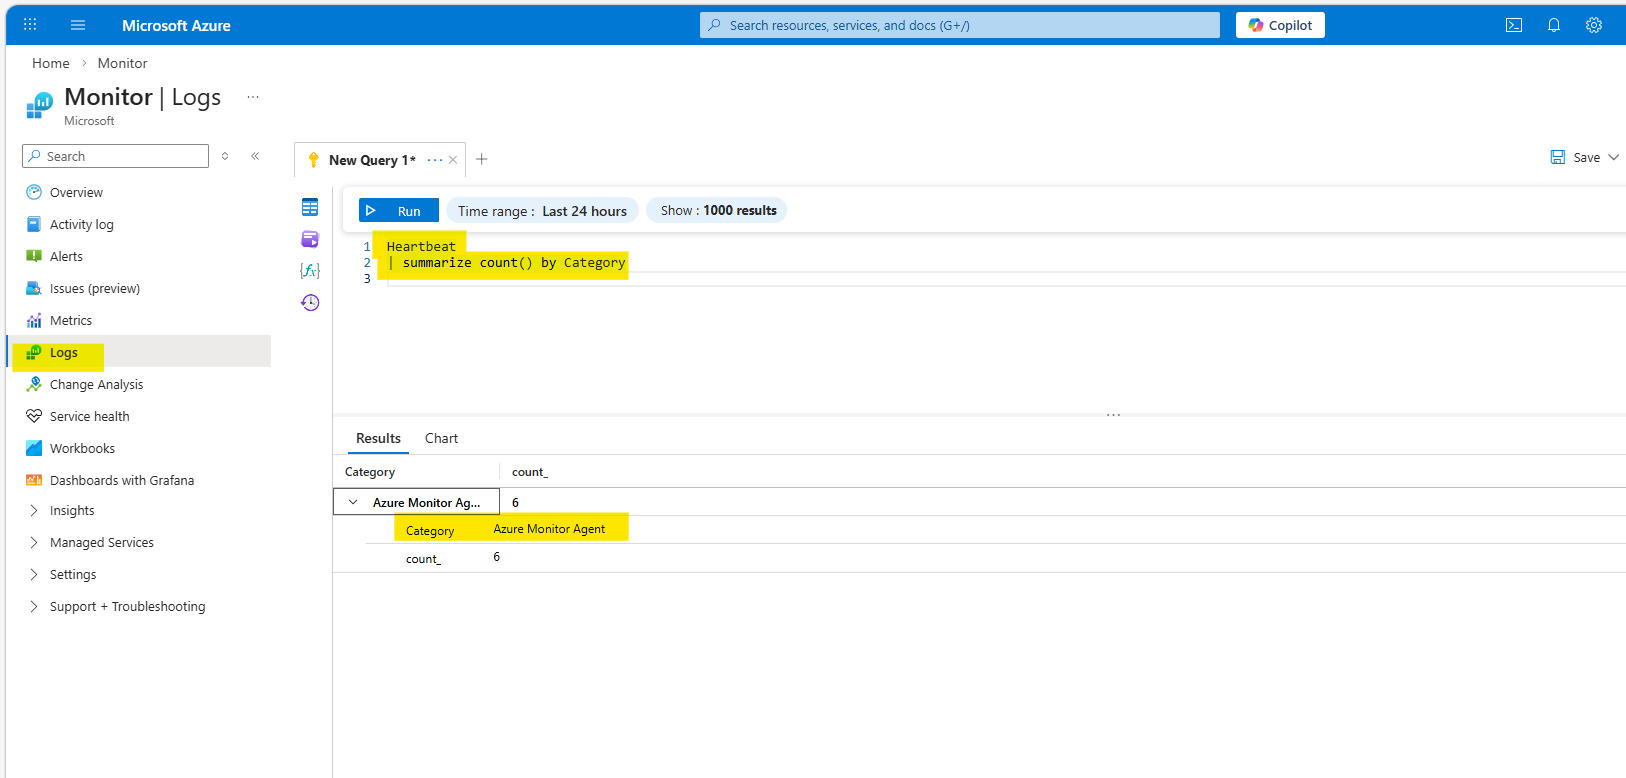Open more actions ellipsis next to Monitor title
Viewport: 1626px width, 778px height.
pos(253,97)
